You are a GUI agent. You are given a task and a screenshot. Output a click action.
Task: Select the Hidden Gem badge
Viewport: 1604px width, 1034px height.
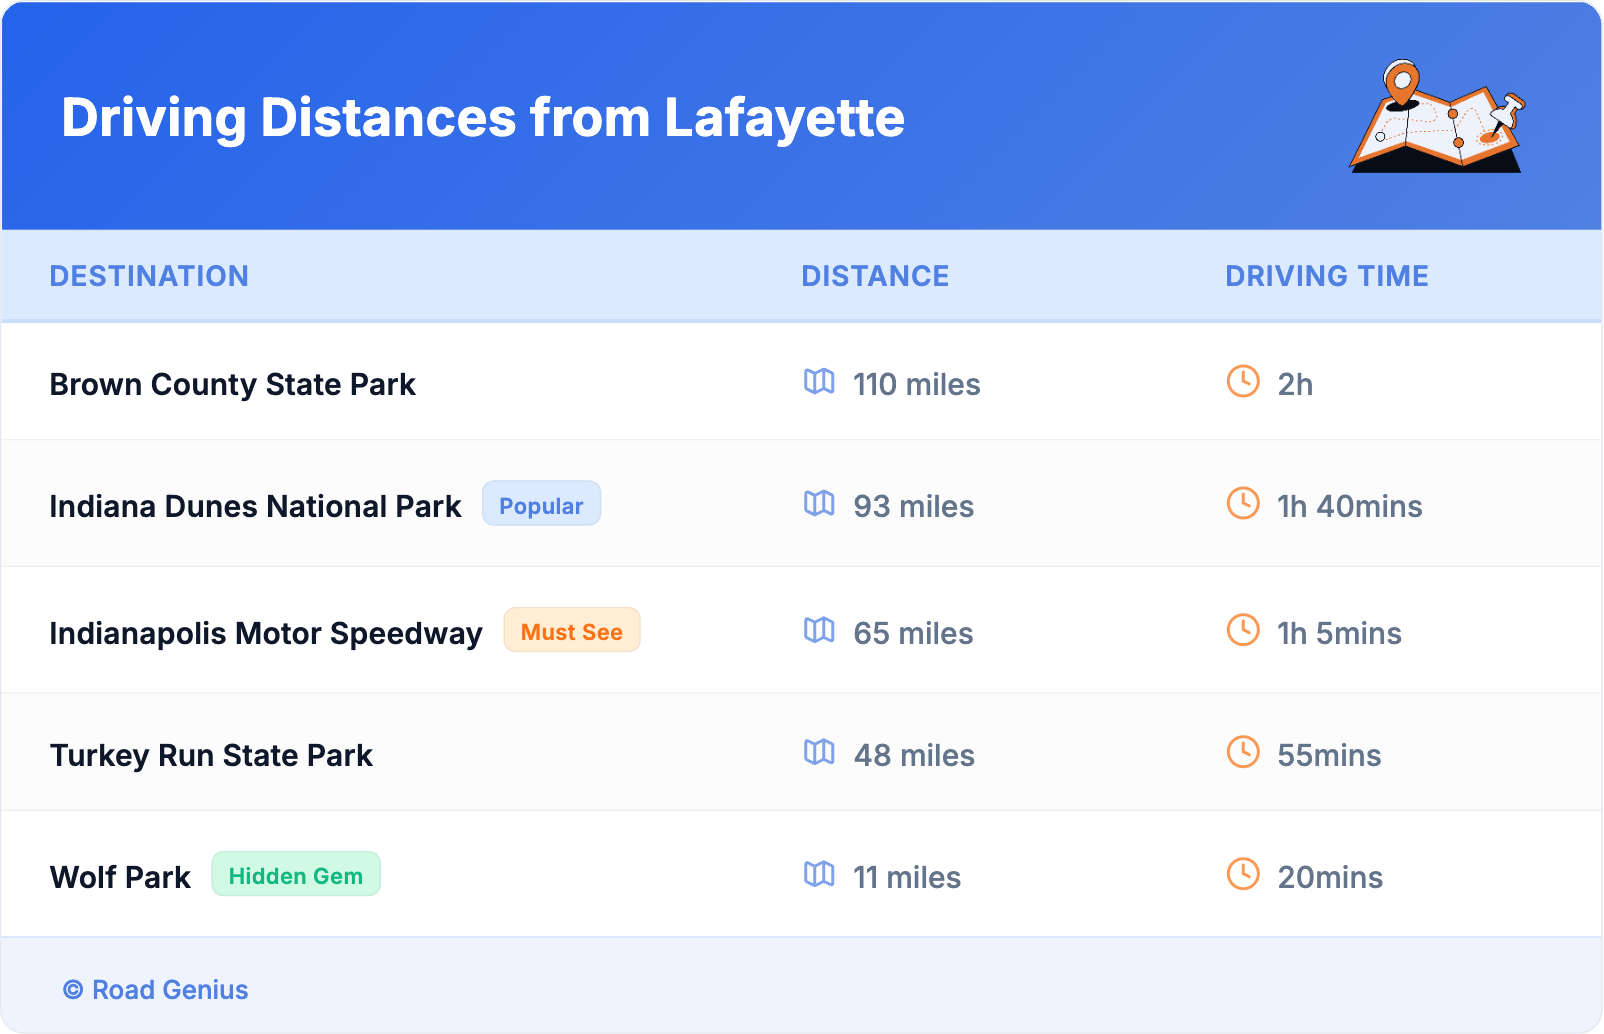click(295, 875)
